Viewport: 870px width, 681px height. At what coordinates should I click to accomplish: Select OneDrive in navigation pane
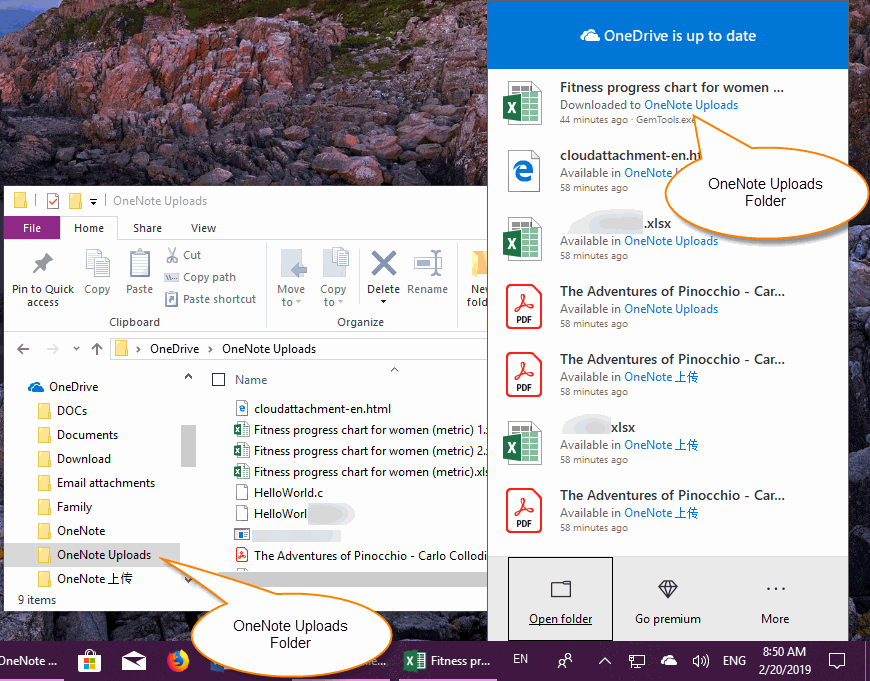click(x=63, y=387)
